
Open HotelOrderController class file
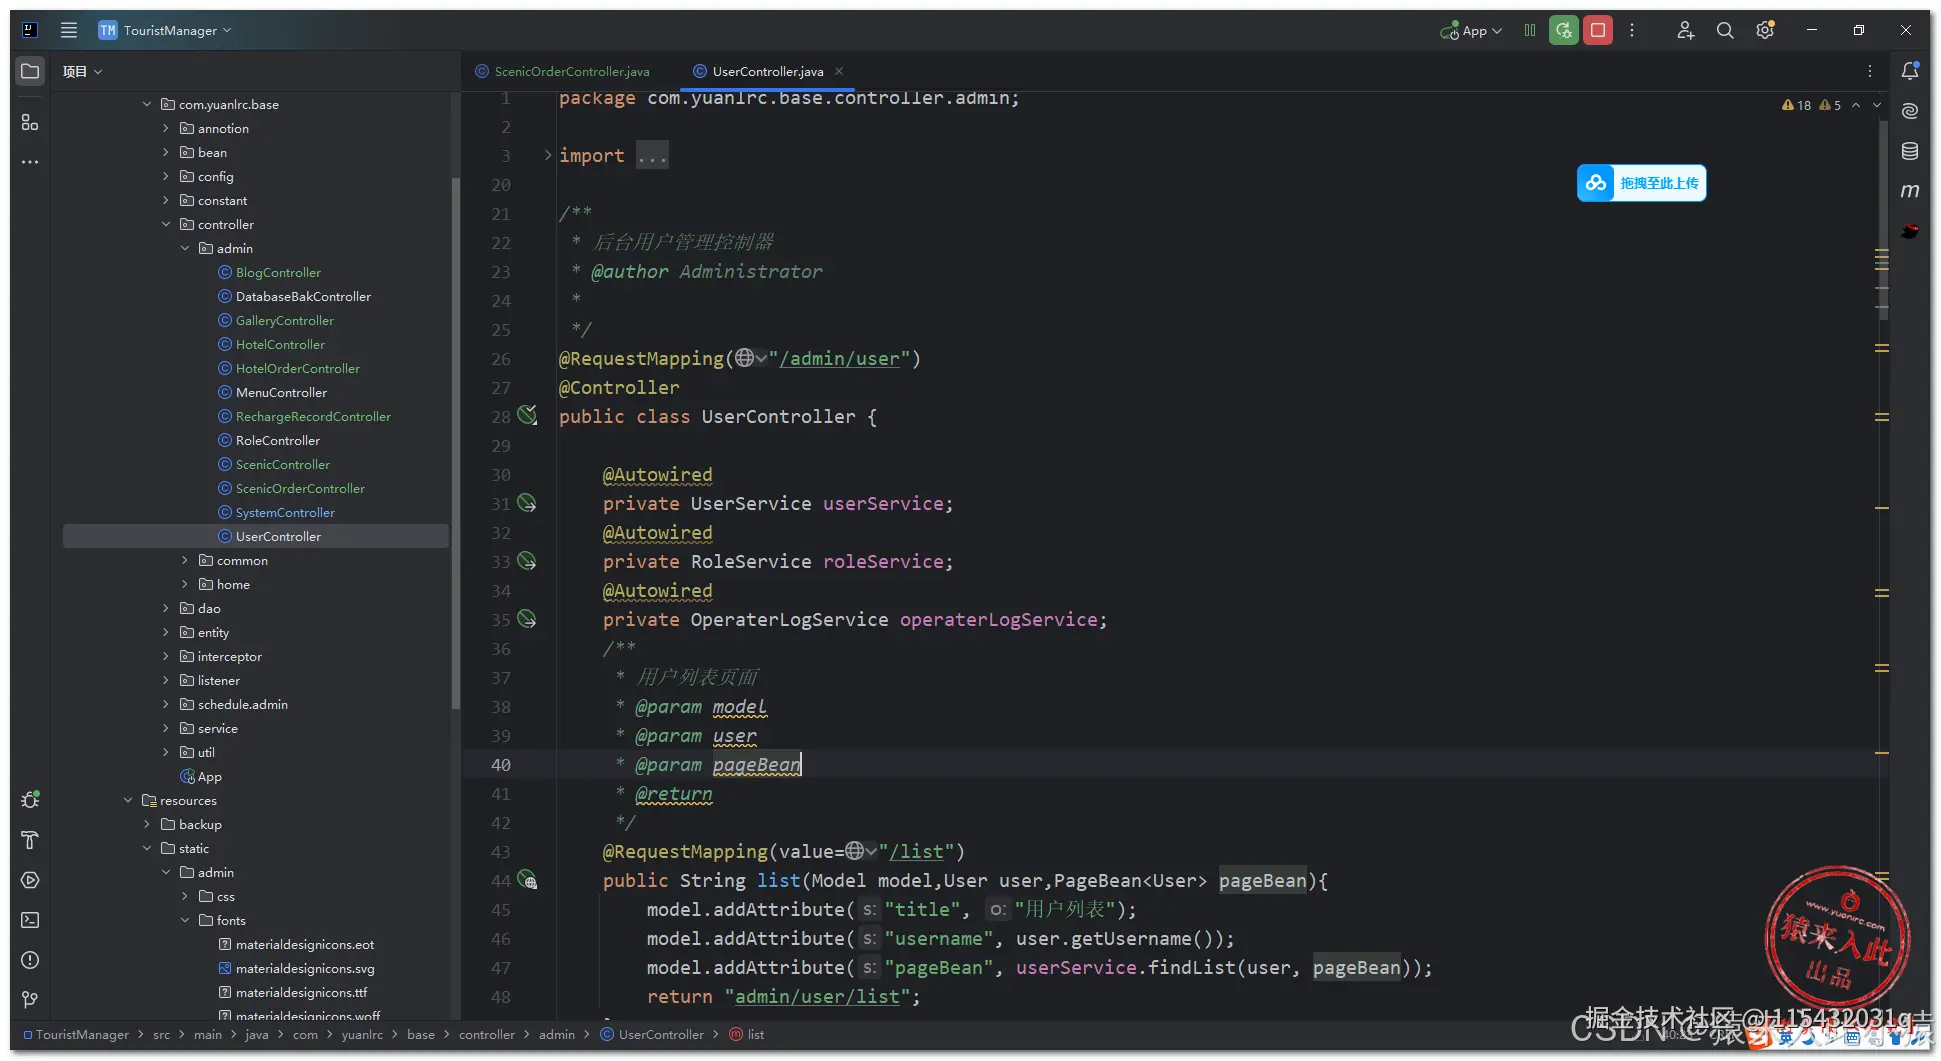click(x=297, y=368)
